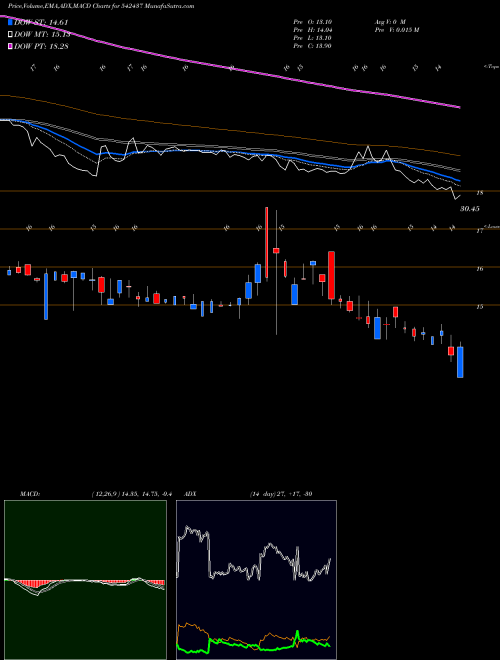The width and height of the screenshot is (500, 660).
Task: Click the white DOW MT legend swatch
Action: tap(9, 35)
